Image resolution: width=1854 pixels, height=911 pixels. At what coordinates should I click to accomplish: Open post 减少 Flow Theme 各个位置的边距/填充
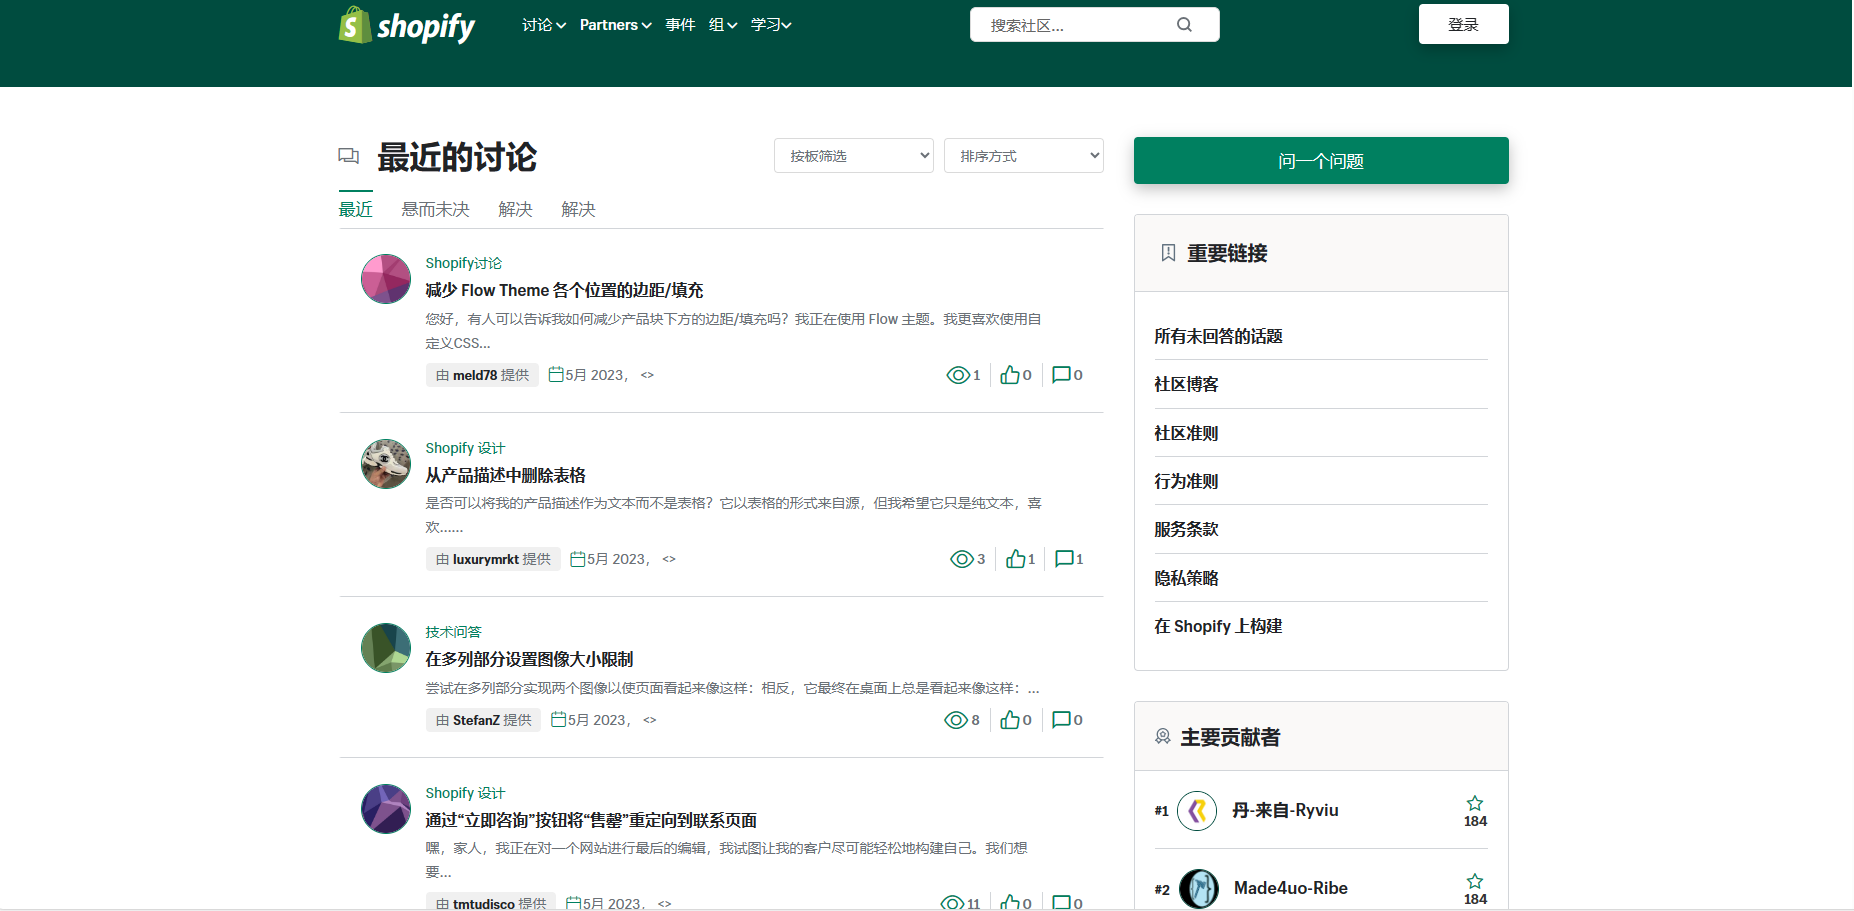565,290
